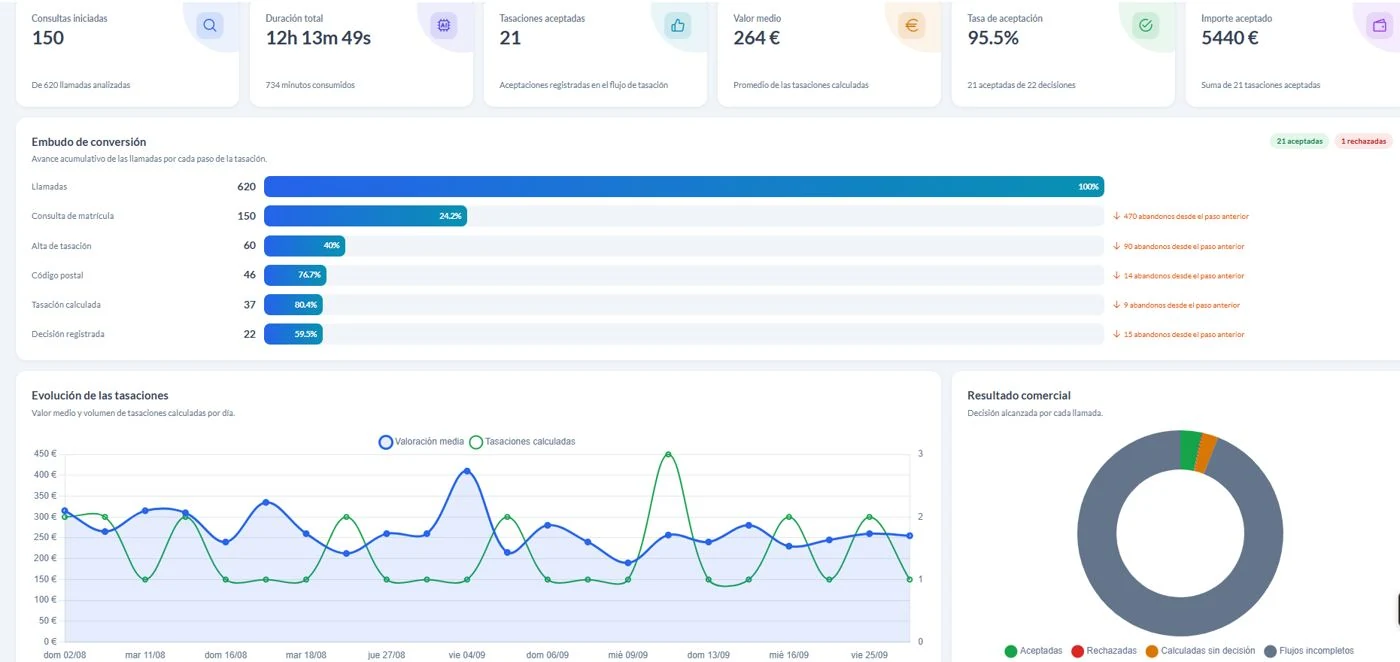The height and width of the screenshot is (662, 1400).
Task: Click the Código postal 76.7% bar
Action: tap(295, 275)
